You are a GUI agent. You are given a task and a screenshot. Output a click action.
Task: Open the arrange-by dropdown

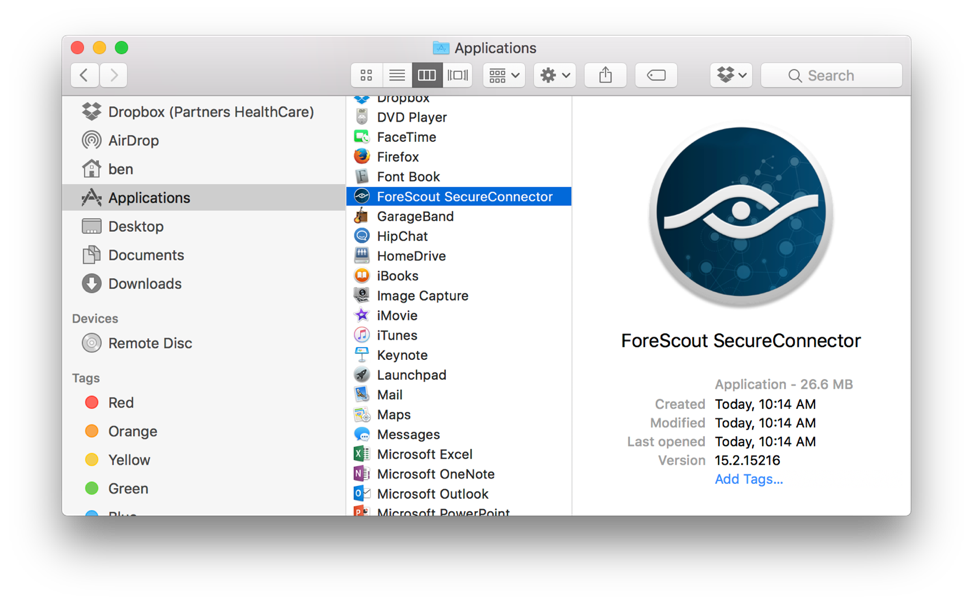[x=504, y=76]
